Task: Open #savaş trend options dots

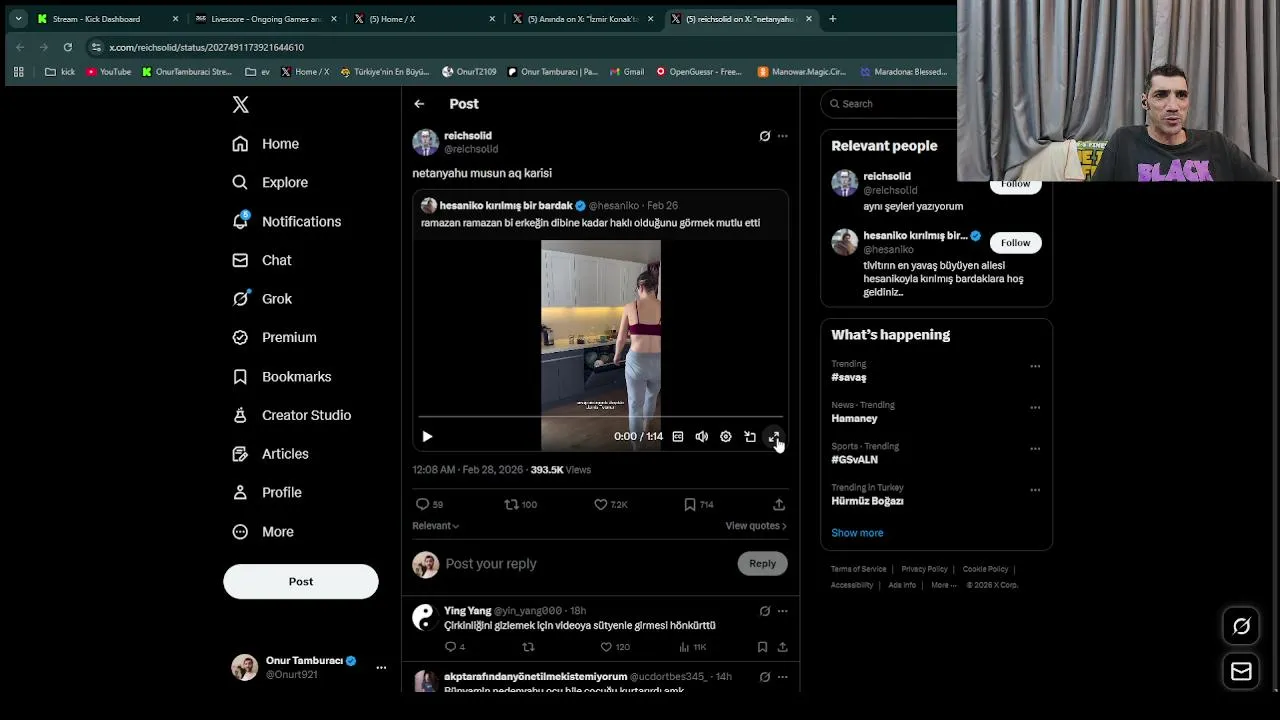Action: click(1035, 366)
